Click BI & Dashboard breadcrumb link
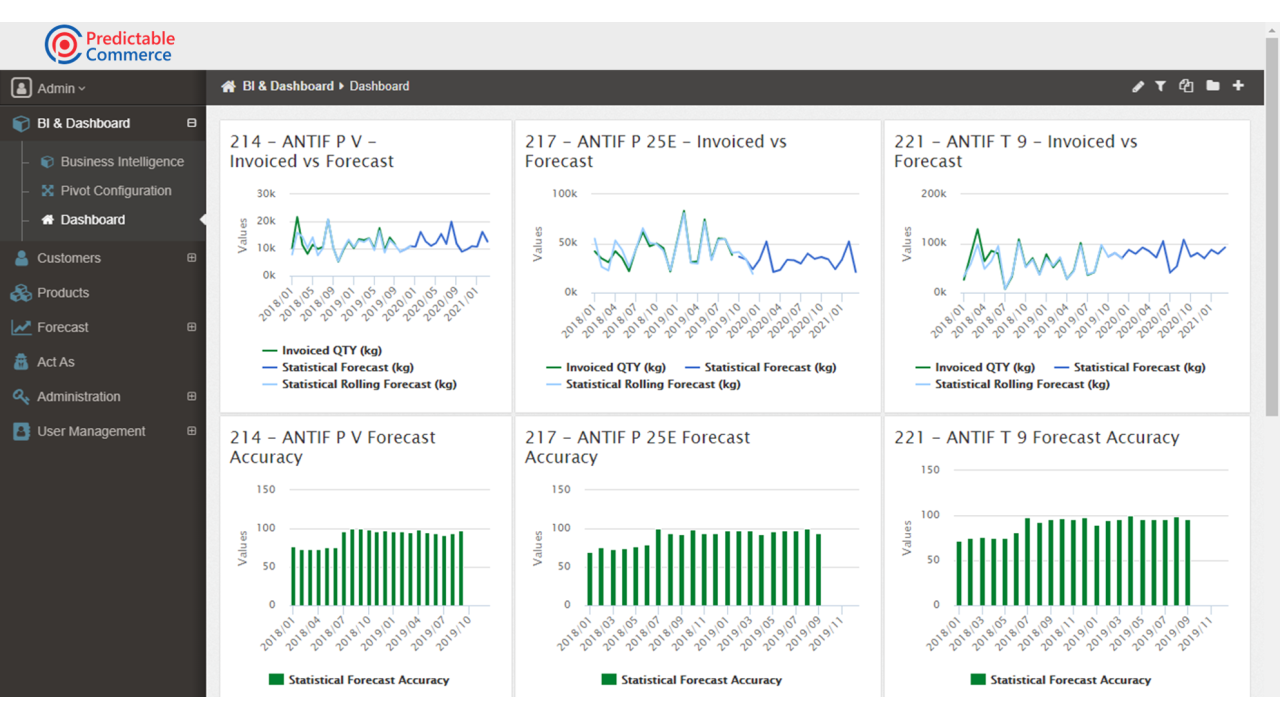Screen dimensions: 1280x720 pos(288,86)
